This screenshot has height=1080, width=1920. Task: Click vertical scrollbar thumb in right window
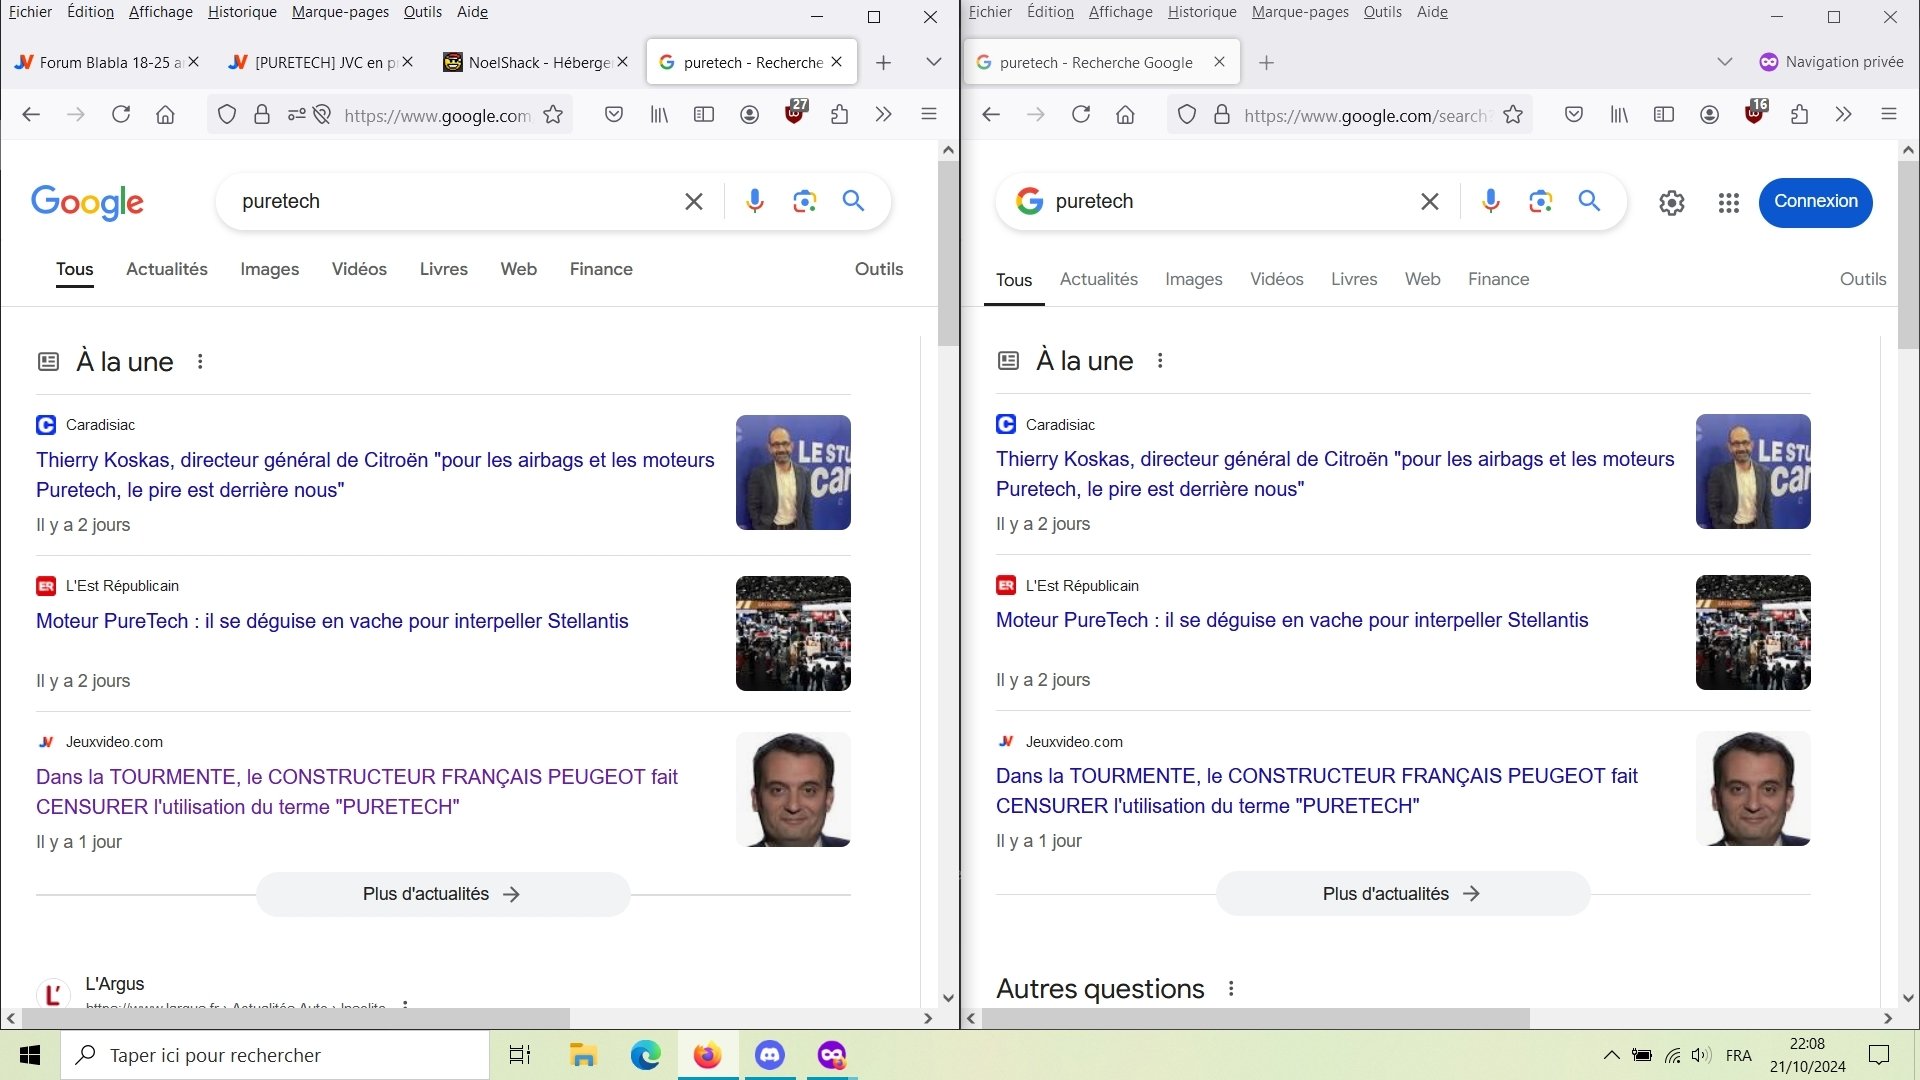[1908, 253]
